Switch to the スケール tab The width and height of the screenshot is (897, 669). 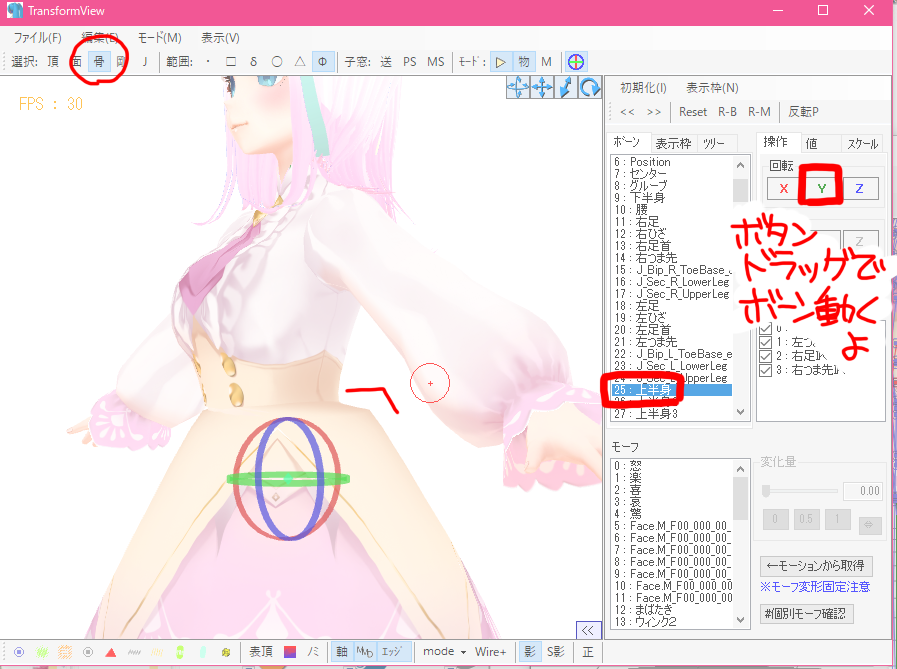pos(863,143)
